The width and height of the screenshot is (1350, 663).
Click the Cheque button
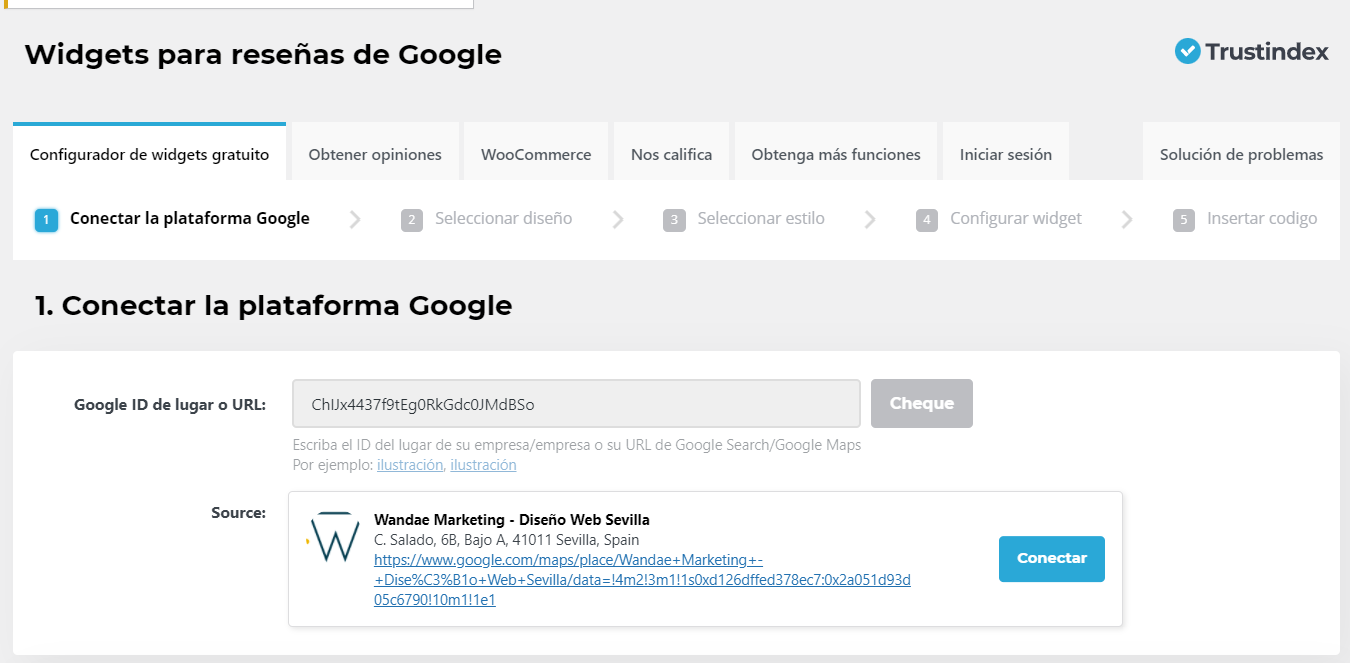(x=922, y=403)
